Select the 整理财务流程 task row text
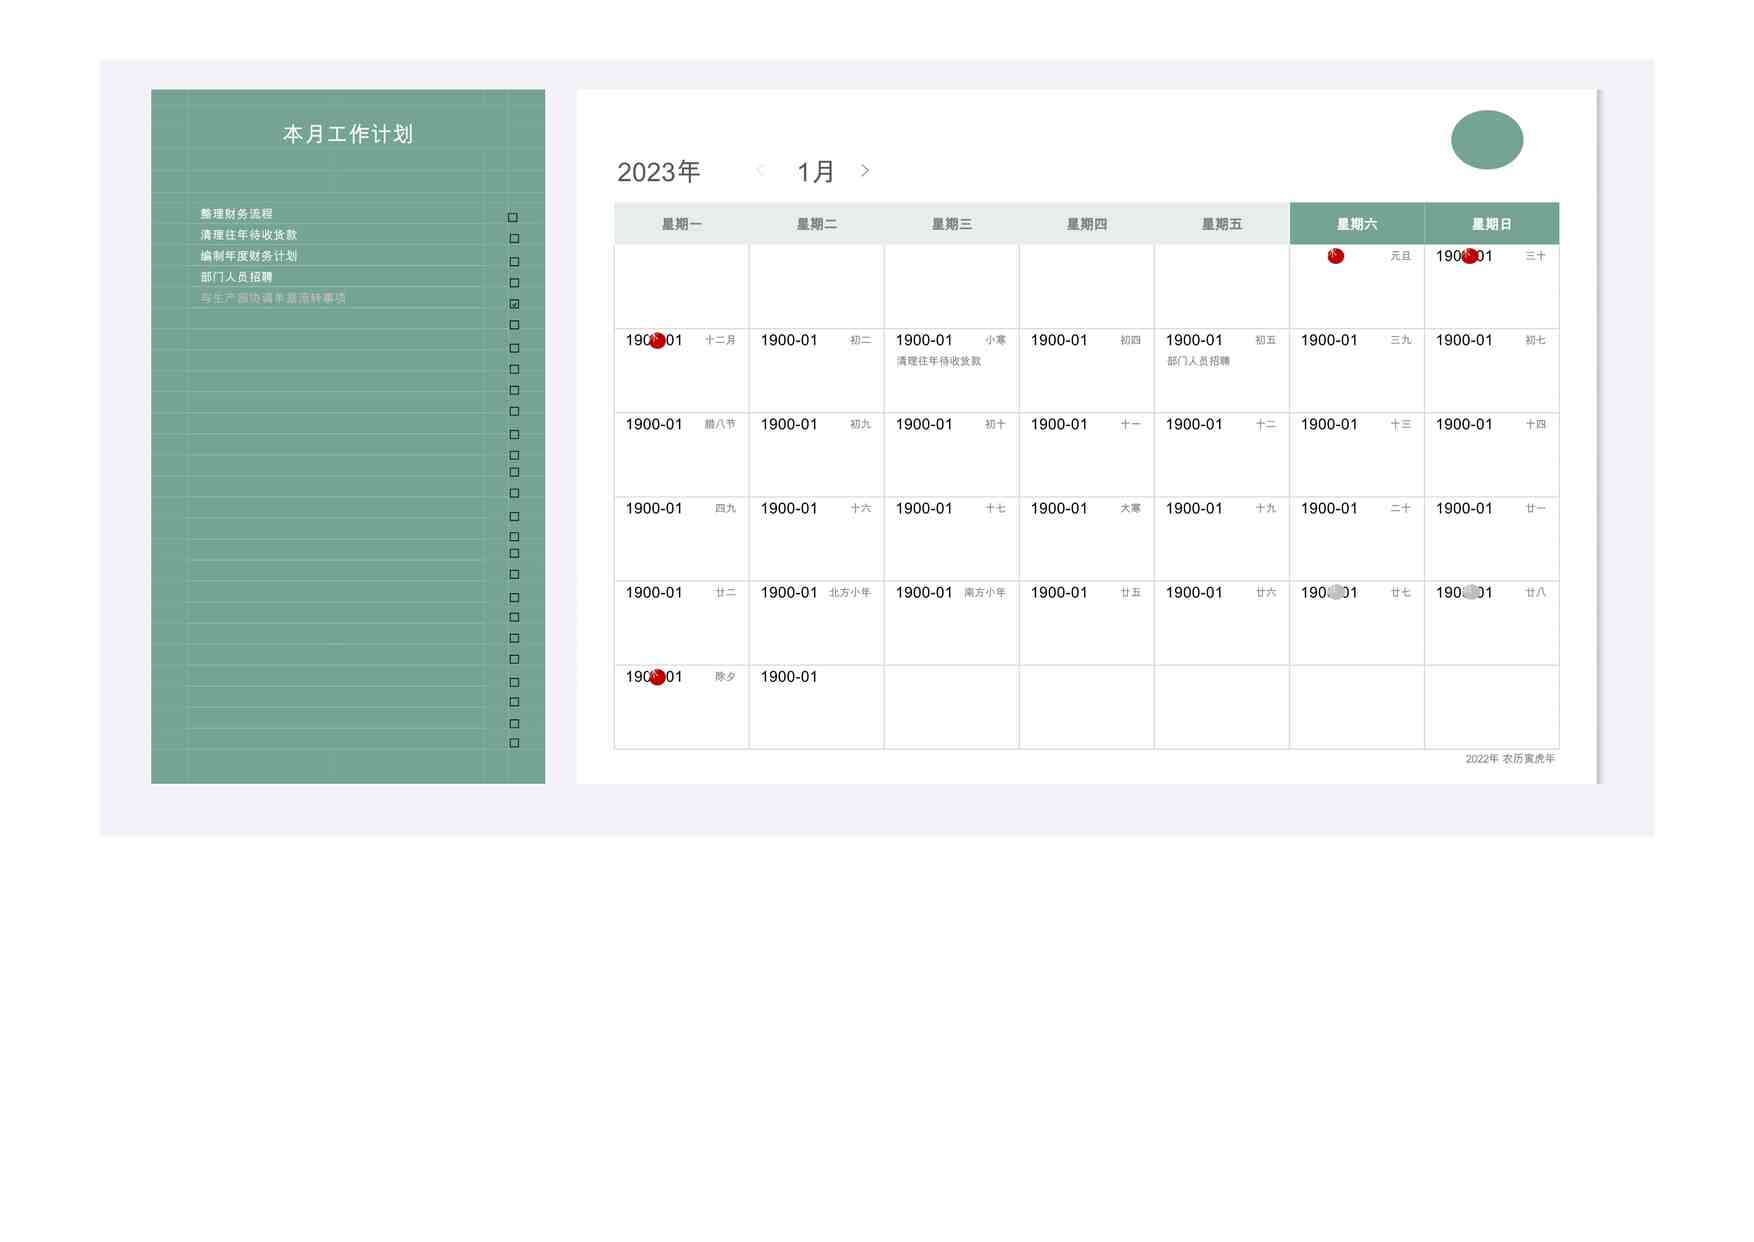Image resolution: width=1754 pixels, height=1242 pixels. pos(236,214)
